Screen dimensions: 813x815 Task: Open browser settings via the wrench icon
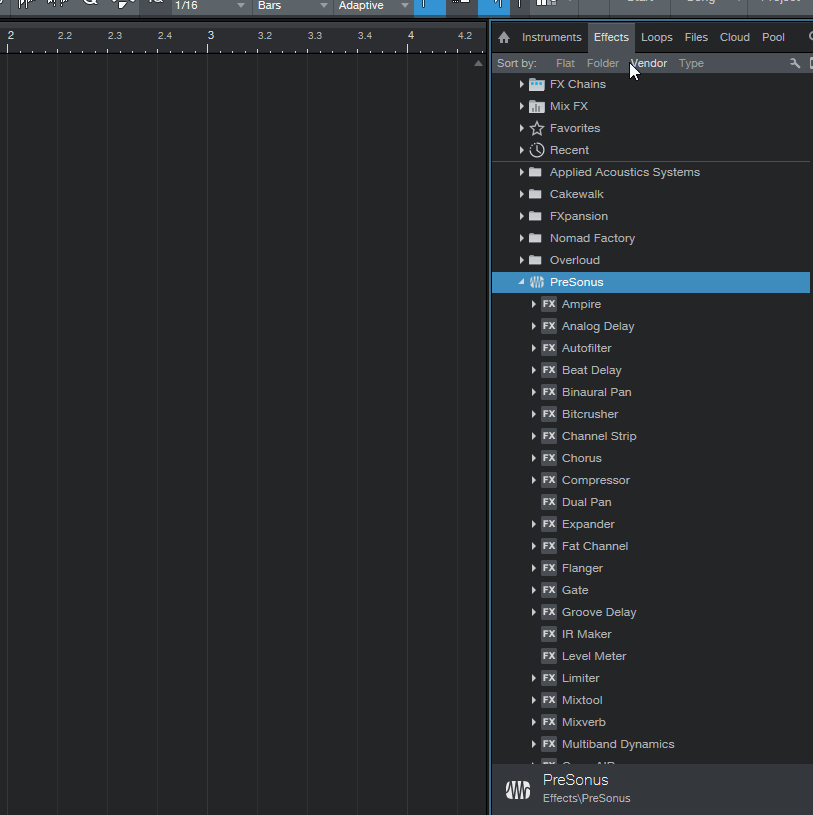[x=794, y=63]
